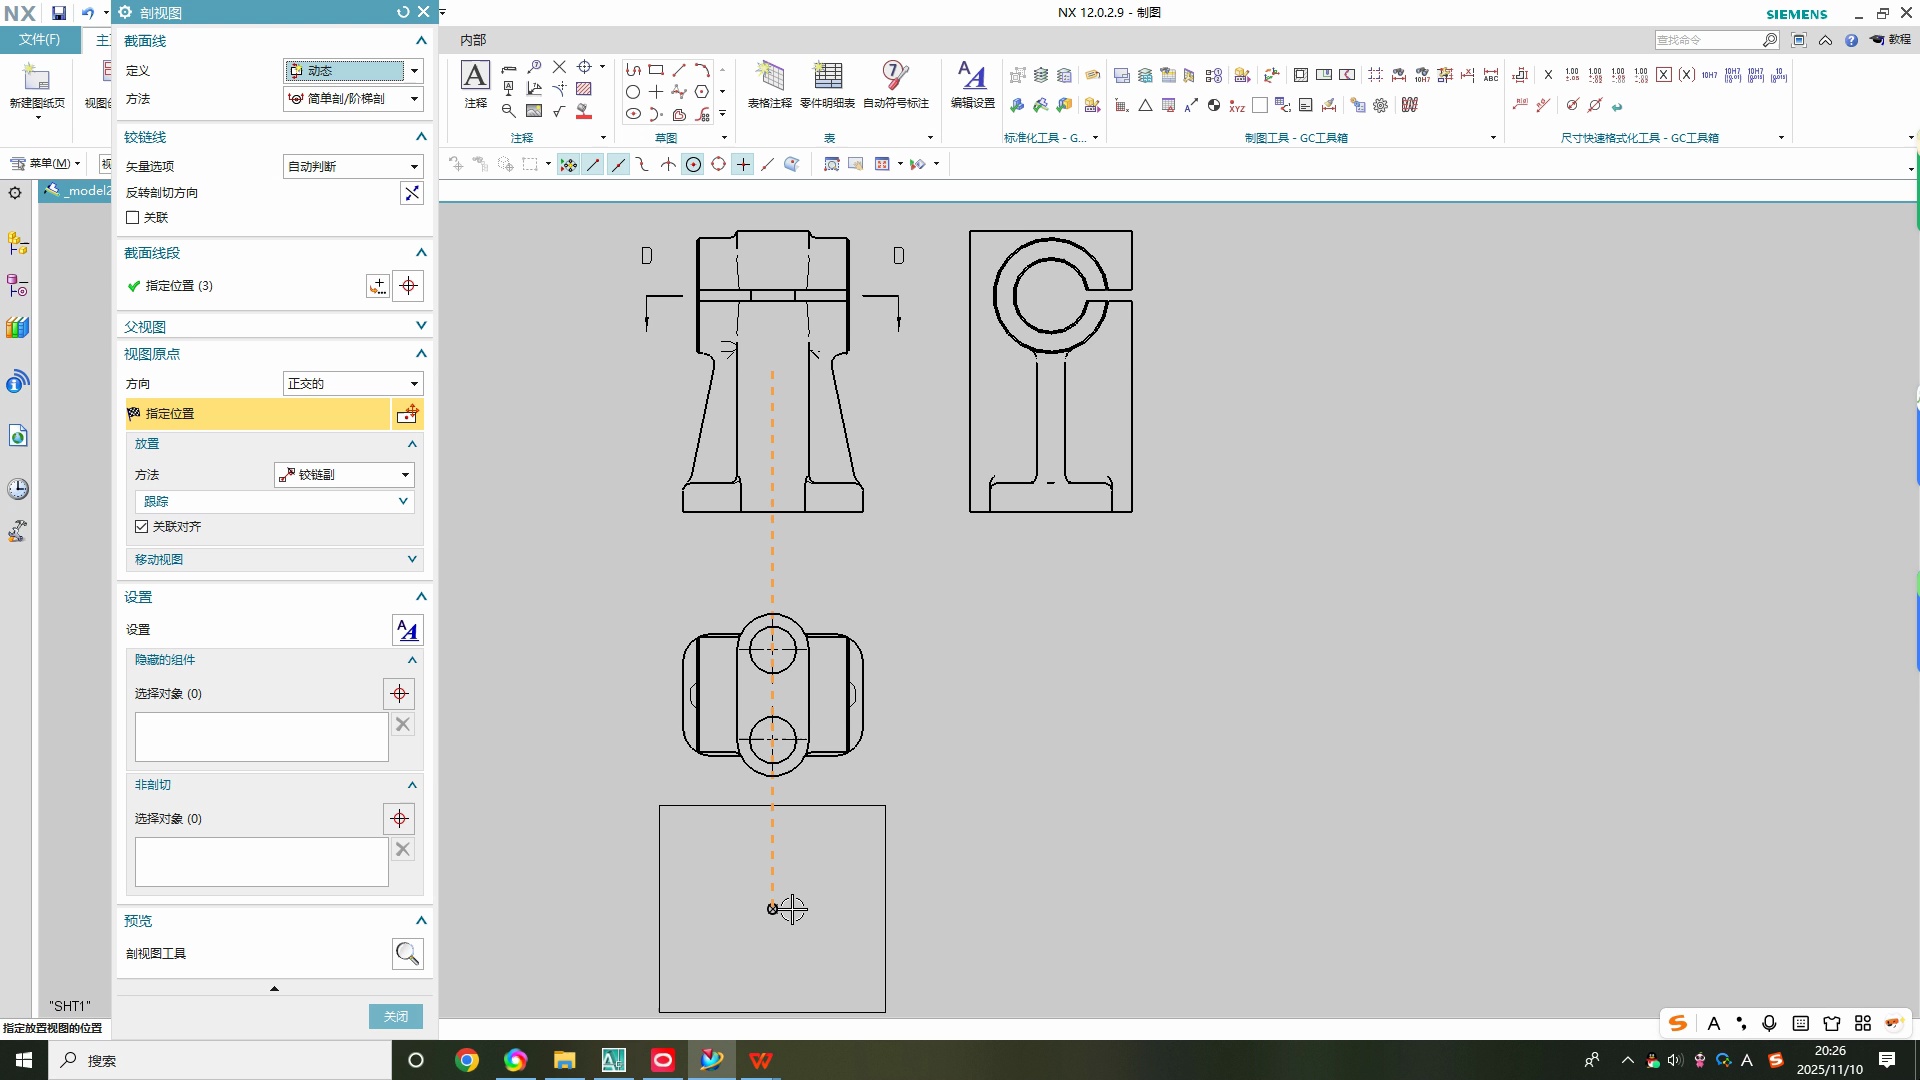Toggle Midpoint snap
This screenshot has width=1920, height=1080.
tap(619, 165)
